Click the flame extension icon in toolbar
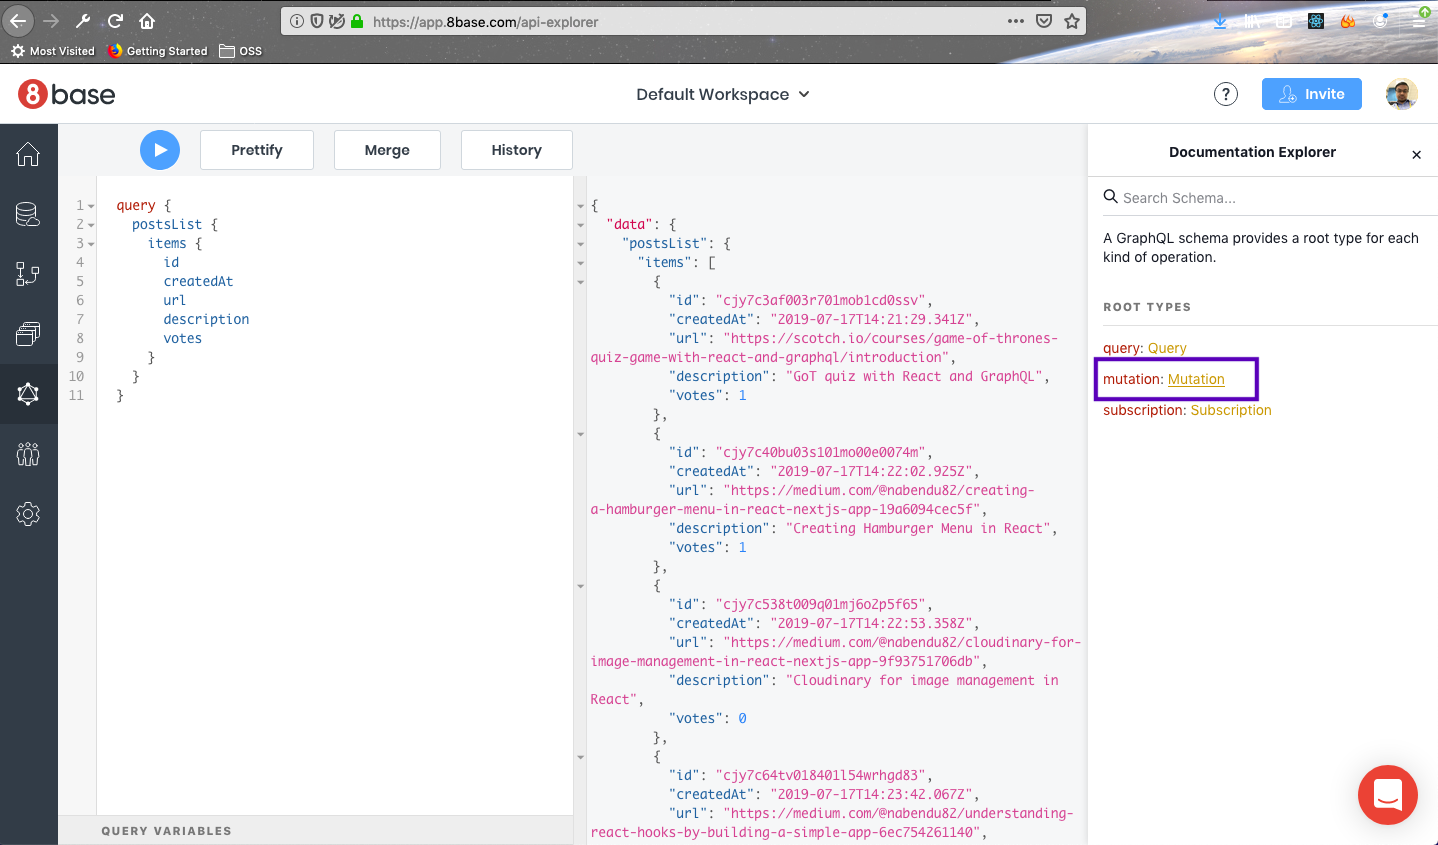The image size is (1438, 845). click(1348, 21)
